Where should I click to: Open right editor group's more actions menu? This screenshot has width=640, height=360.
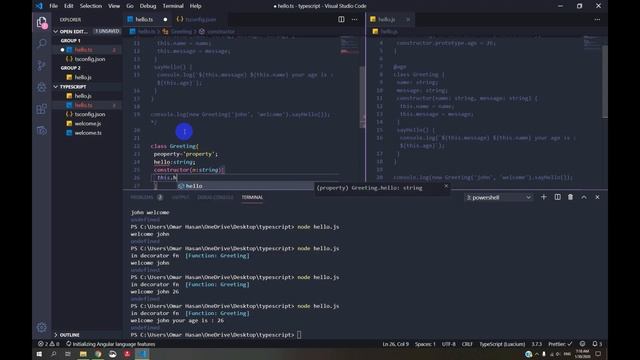(597, 19)
